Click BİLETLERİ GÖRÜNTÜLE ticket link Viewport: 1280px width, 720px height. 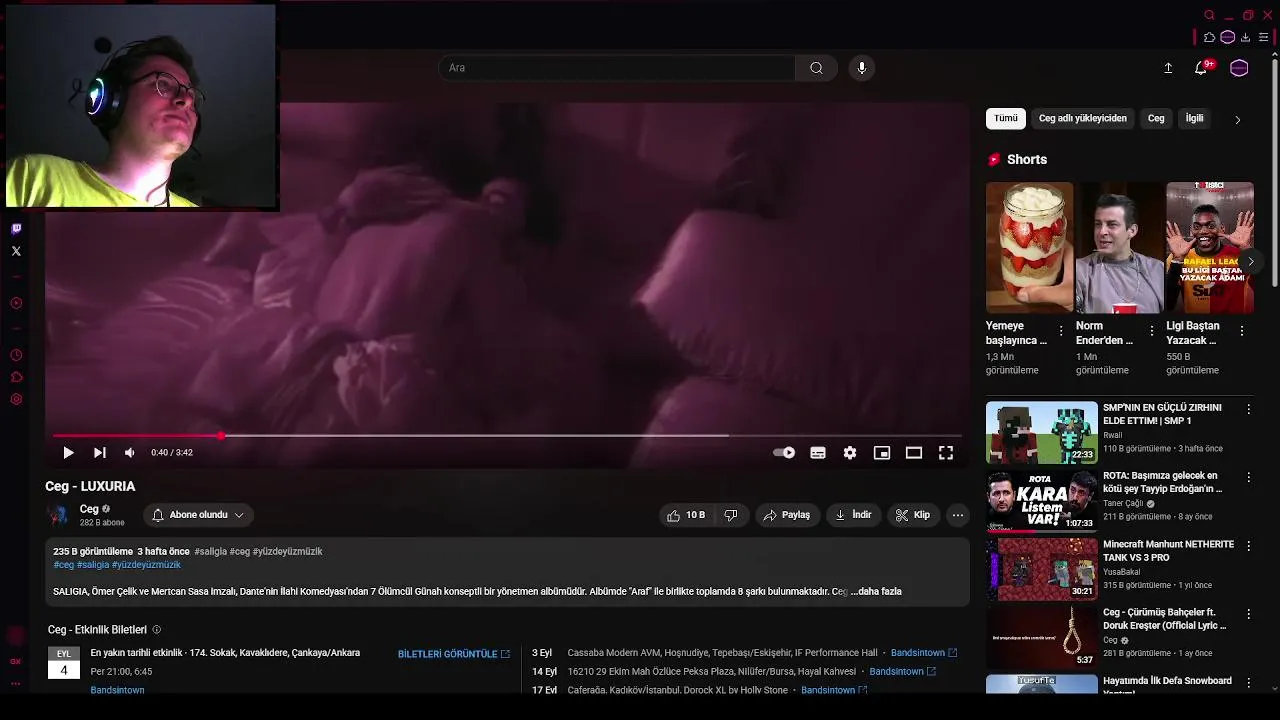pyautogui.click(x=454, y=654)
